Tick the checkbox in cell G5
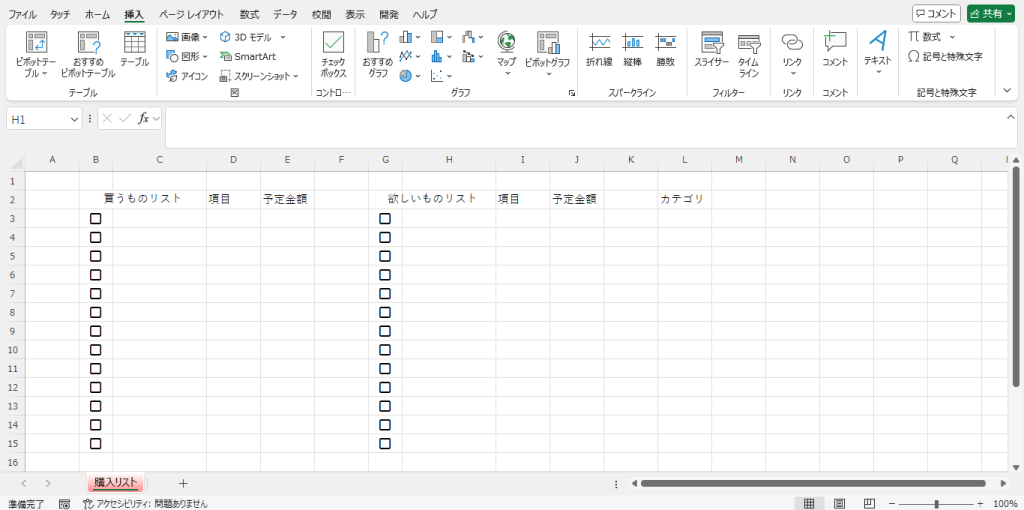Viewport: 1024px width, 510px height. 385,256
